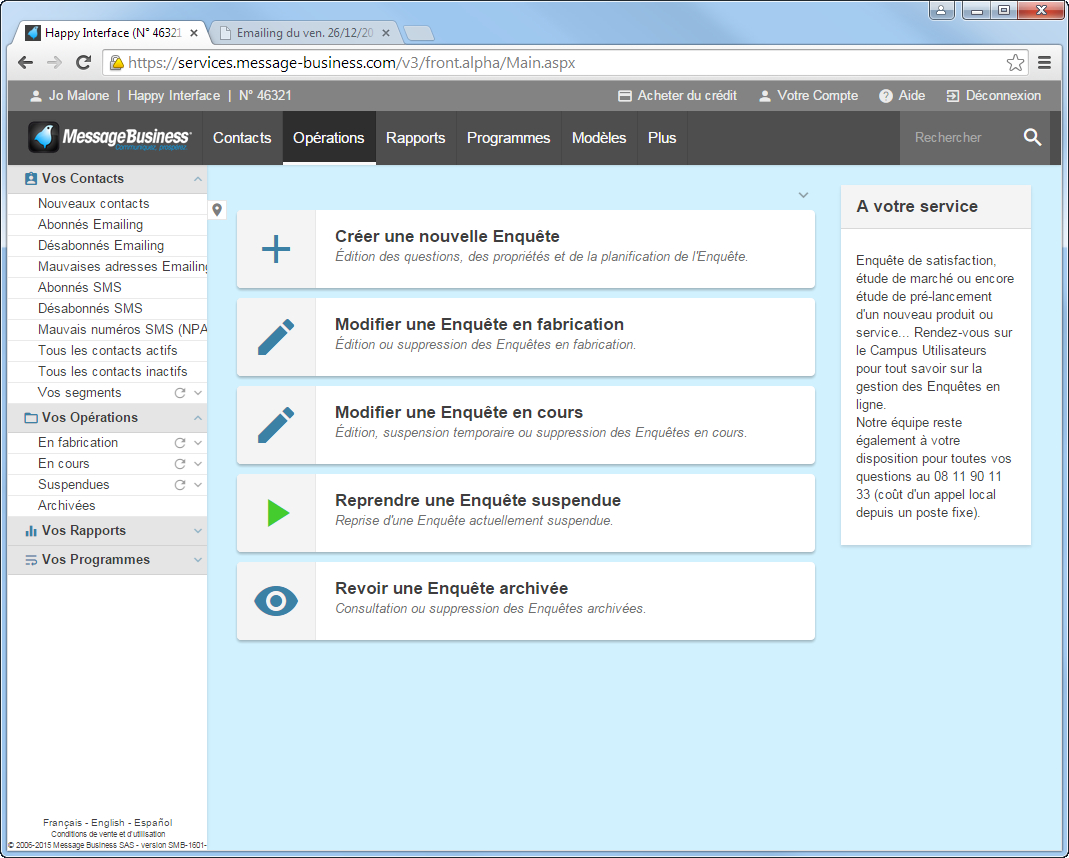The image size is (1069, 858).
Task: Click the plus icon for new Enquête
Action: 276,249
